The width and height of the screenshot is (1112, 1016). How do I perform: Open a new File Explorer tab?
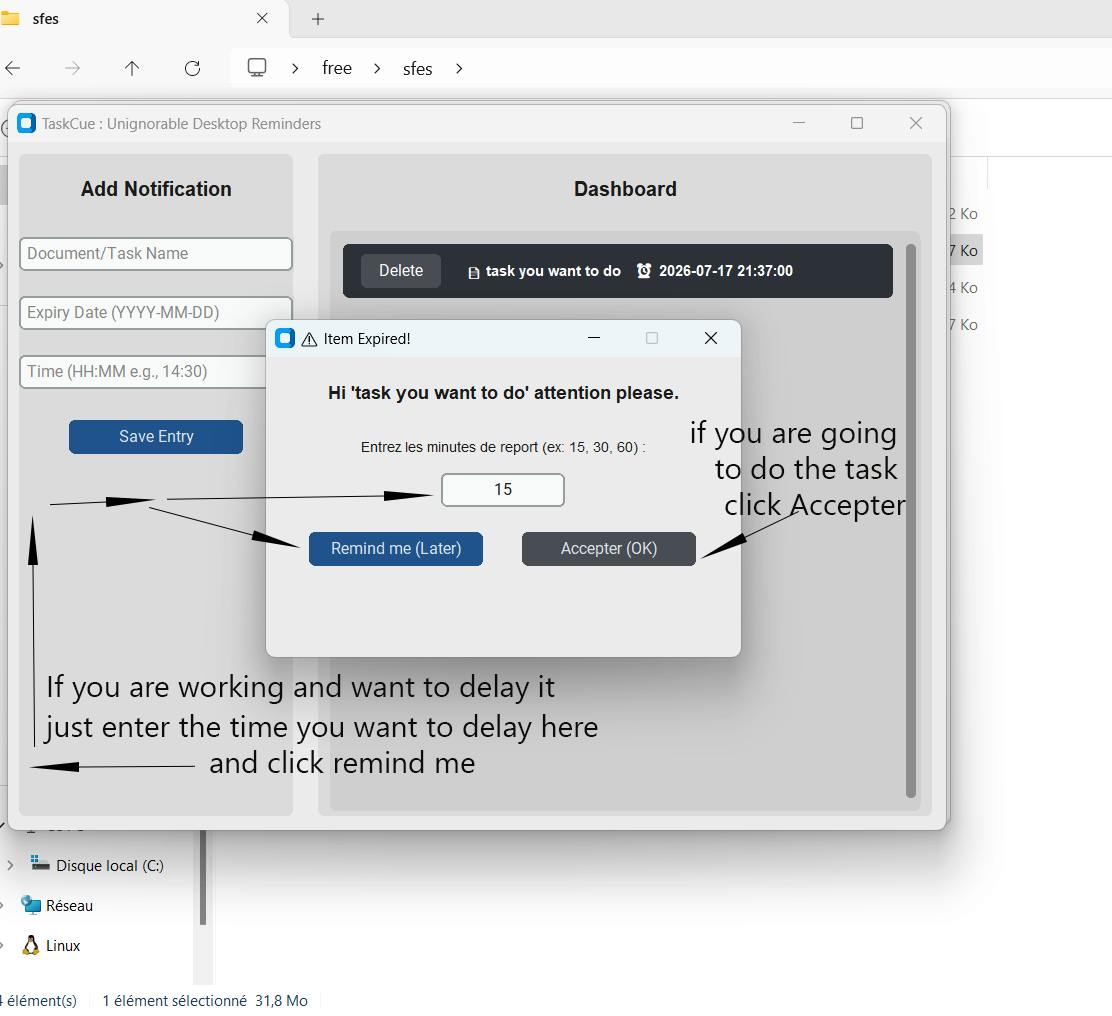click(x=318, y=19)
